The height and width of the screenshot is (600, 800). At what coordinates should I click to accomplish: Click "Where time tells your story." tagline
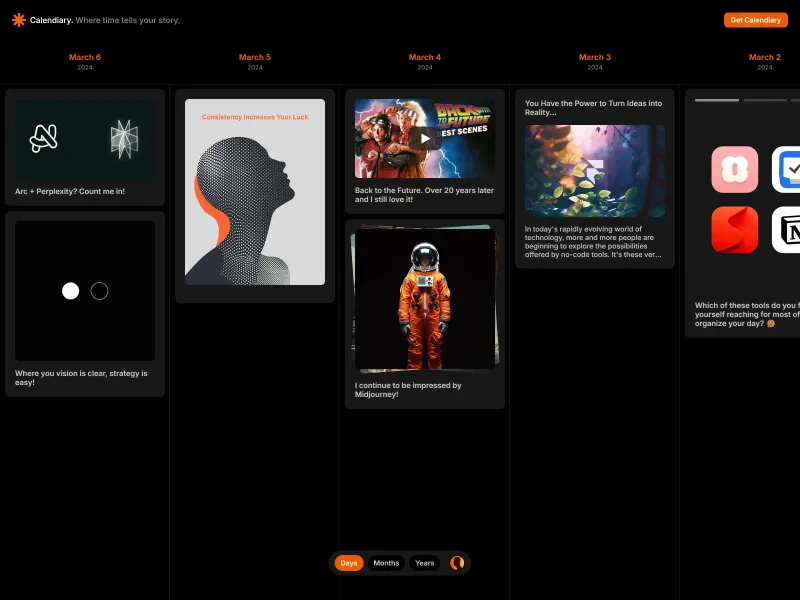pos(128,20)
